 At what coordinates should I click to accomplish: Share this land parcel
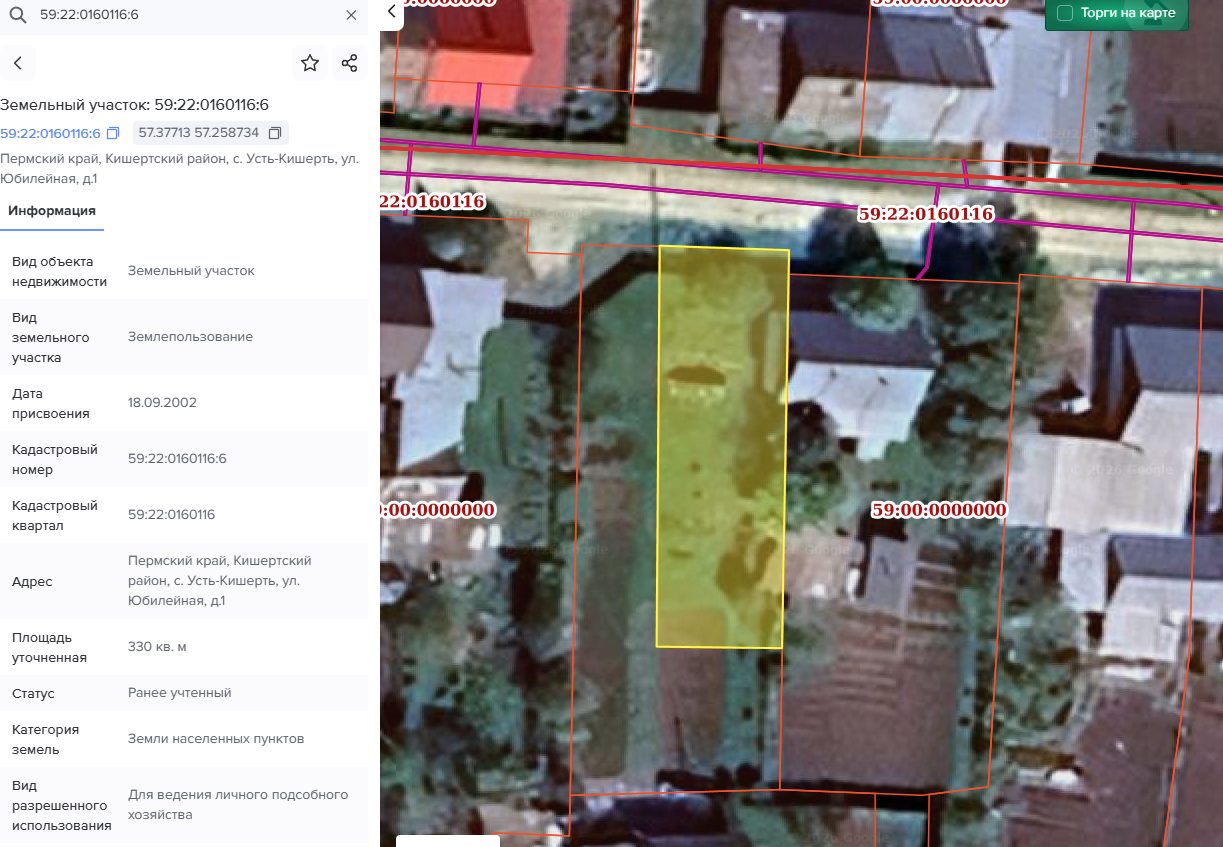tap(349, 63)
